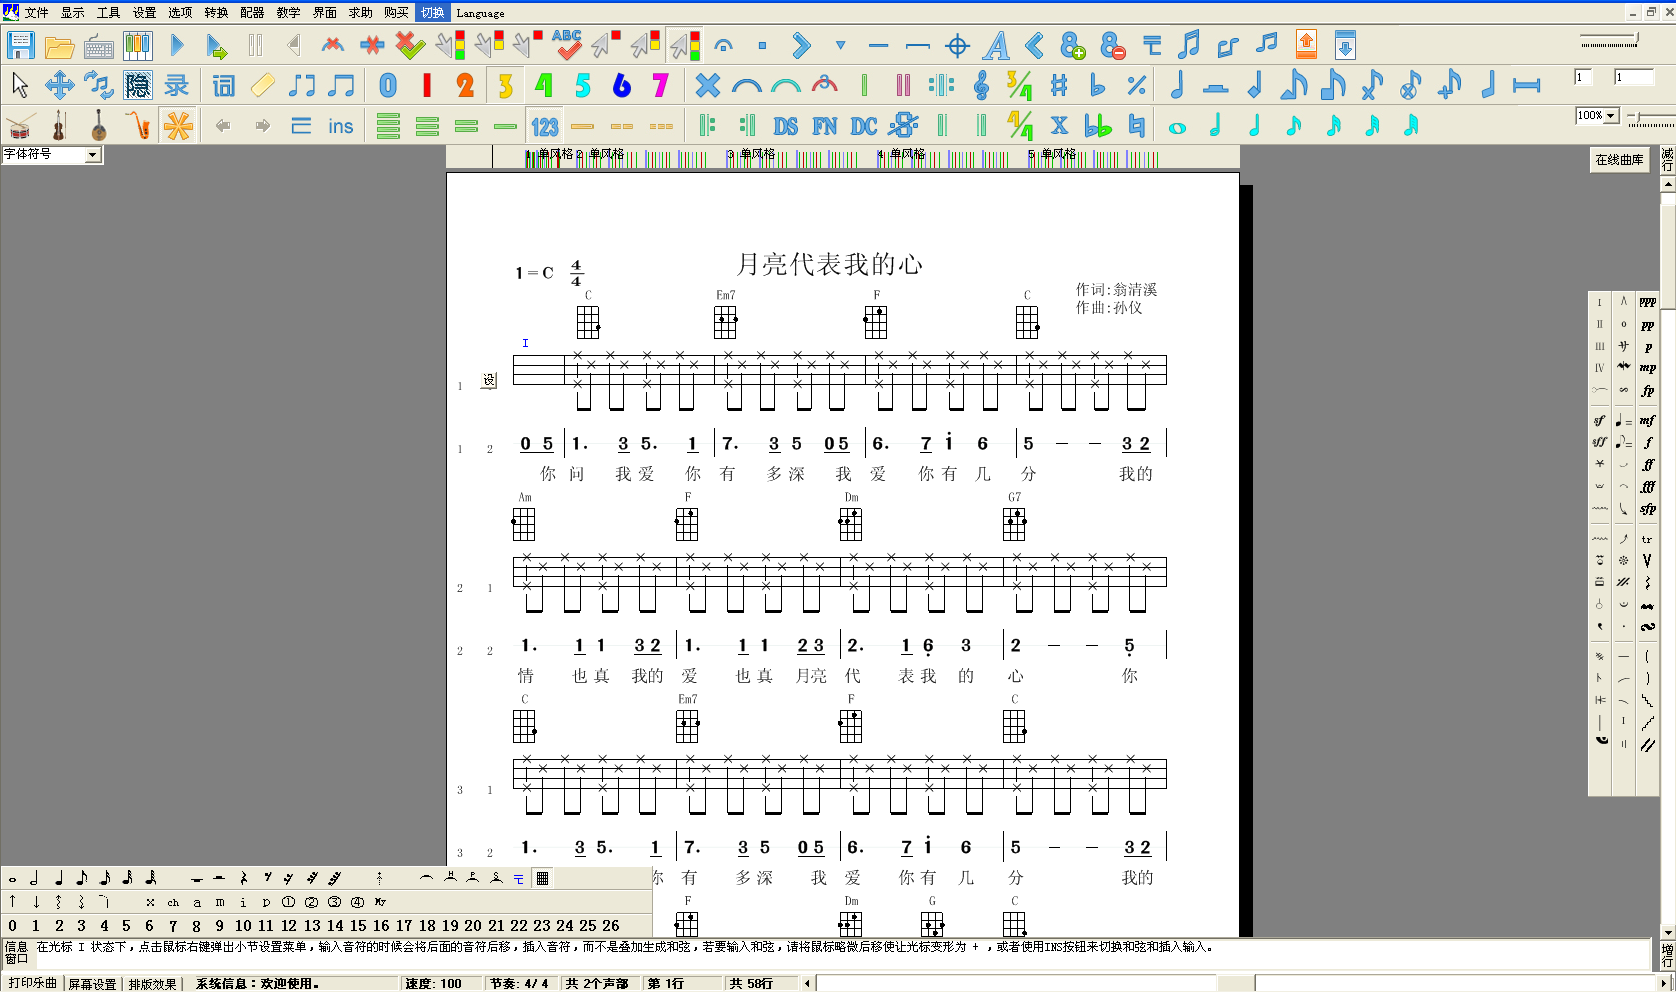The height and width of the screenshot is (992, 1676).
Task: Click the large letter A text tool
Action: 996,46
